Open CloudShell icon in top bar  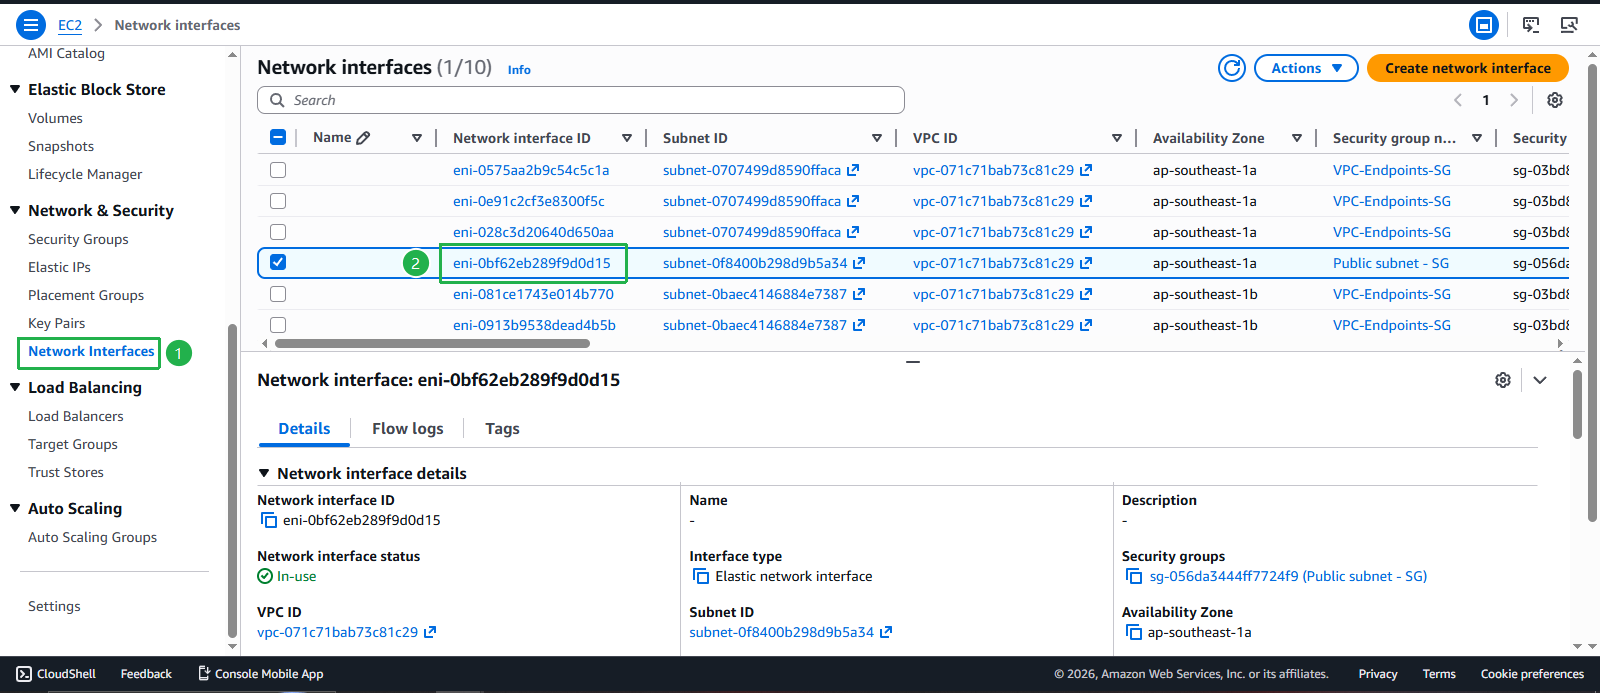pyautogui.click(x=1531, y=25)
